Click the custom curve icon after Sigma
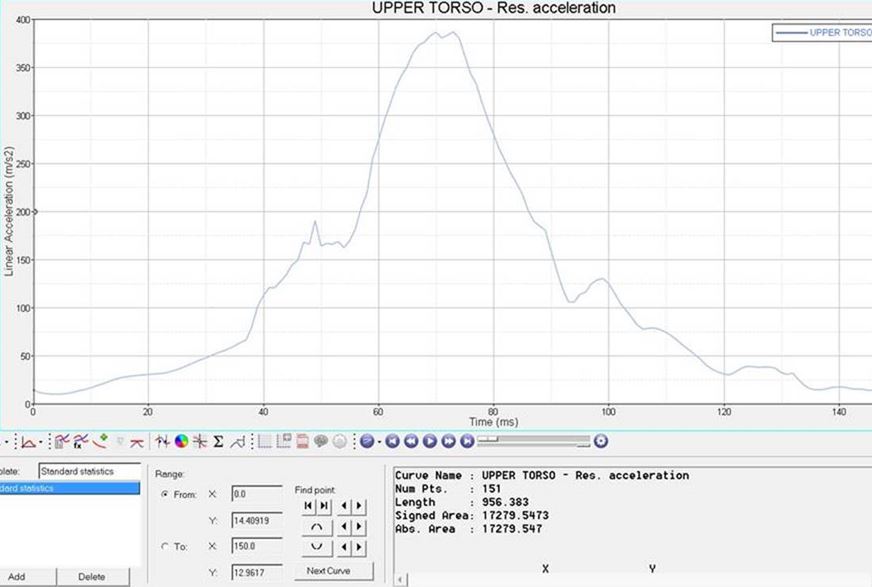The height and width of the screenshot is (587, 872). 237,442
